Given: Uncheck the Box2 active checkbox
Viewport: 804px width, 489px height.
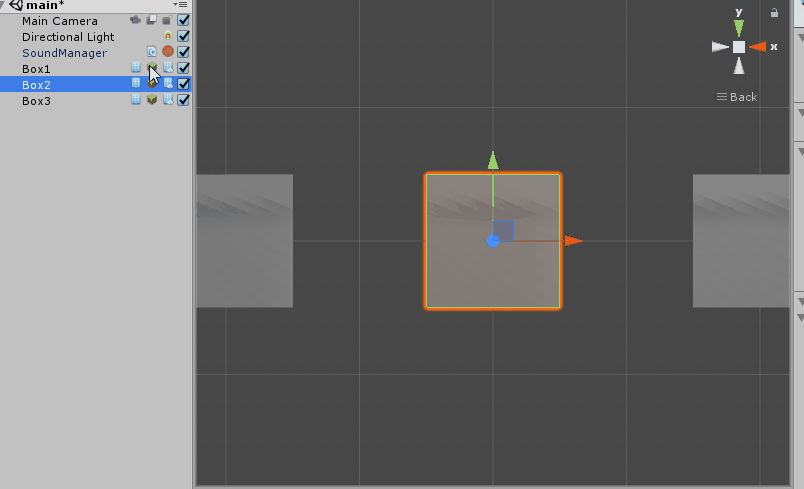Looking at the screenshot, I should [x=183, y=84].
